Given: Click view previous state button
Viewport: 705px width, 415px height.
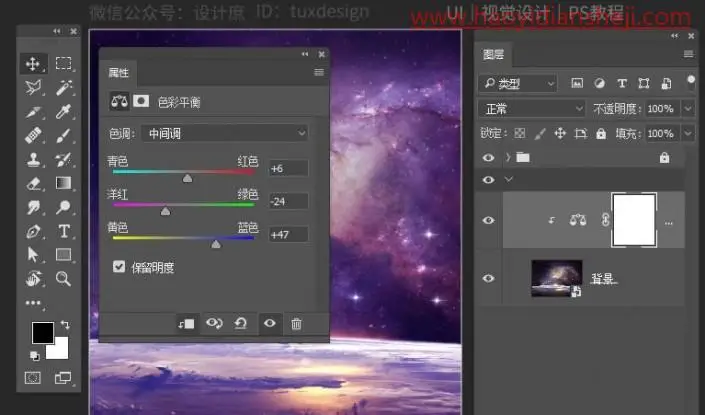Looking at the screenshot, I should coord(214,323).
